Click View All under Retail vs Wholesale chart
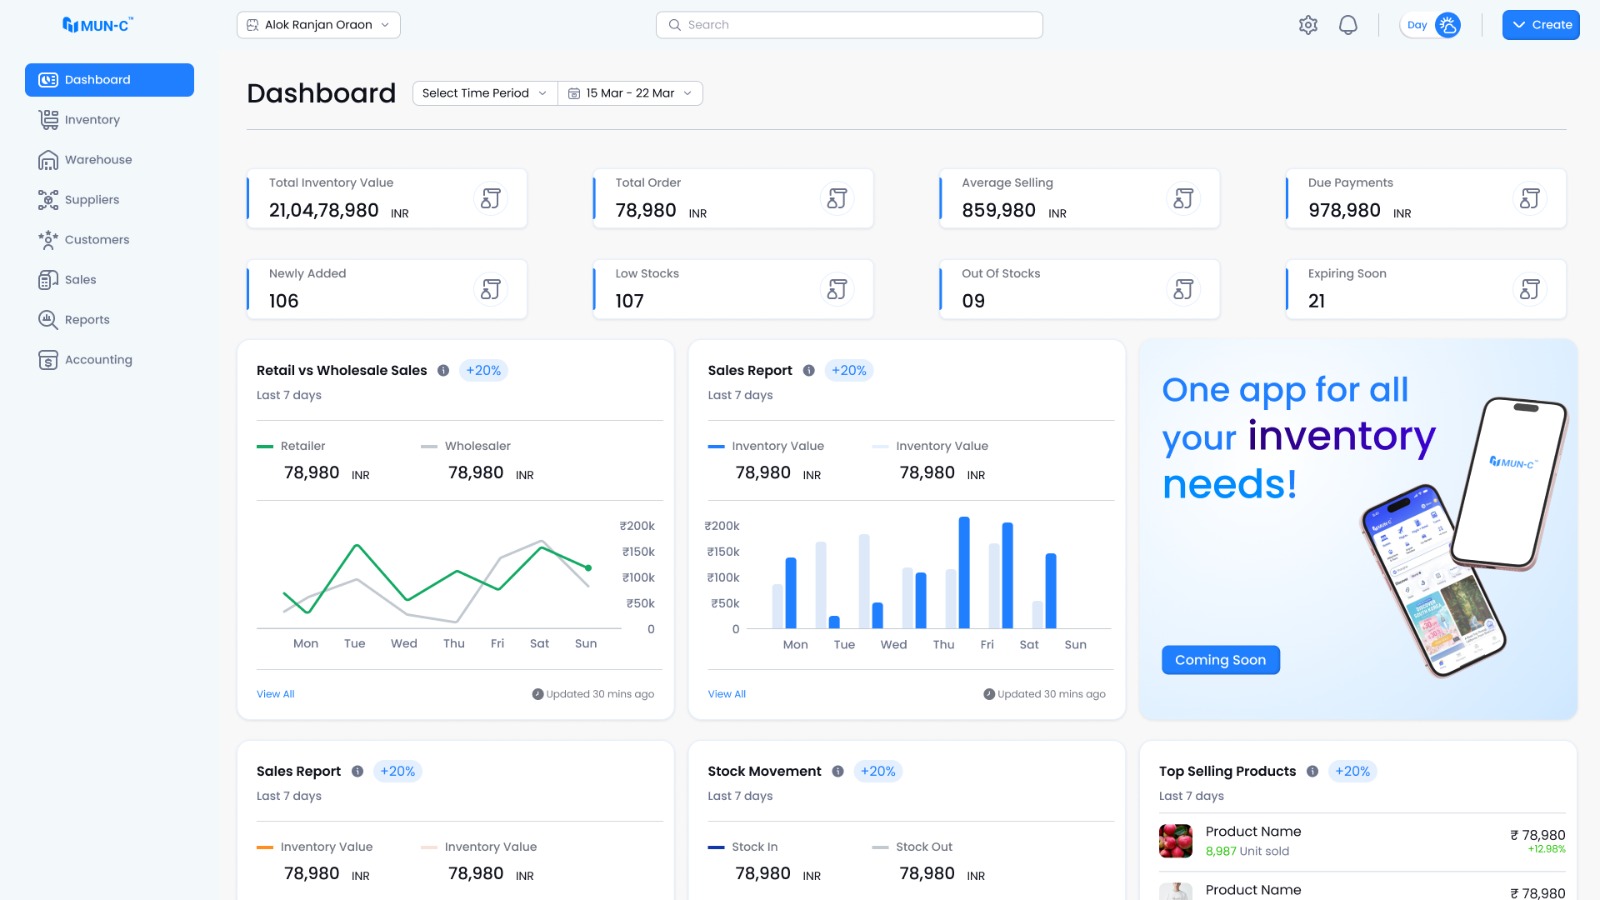 click(275, 694)
